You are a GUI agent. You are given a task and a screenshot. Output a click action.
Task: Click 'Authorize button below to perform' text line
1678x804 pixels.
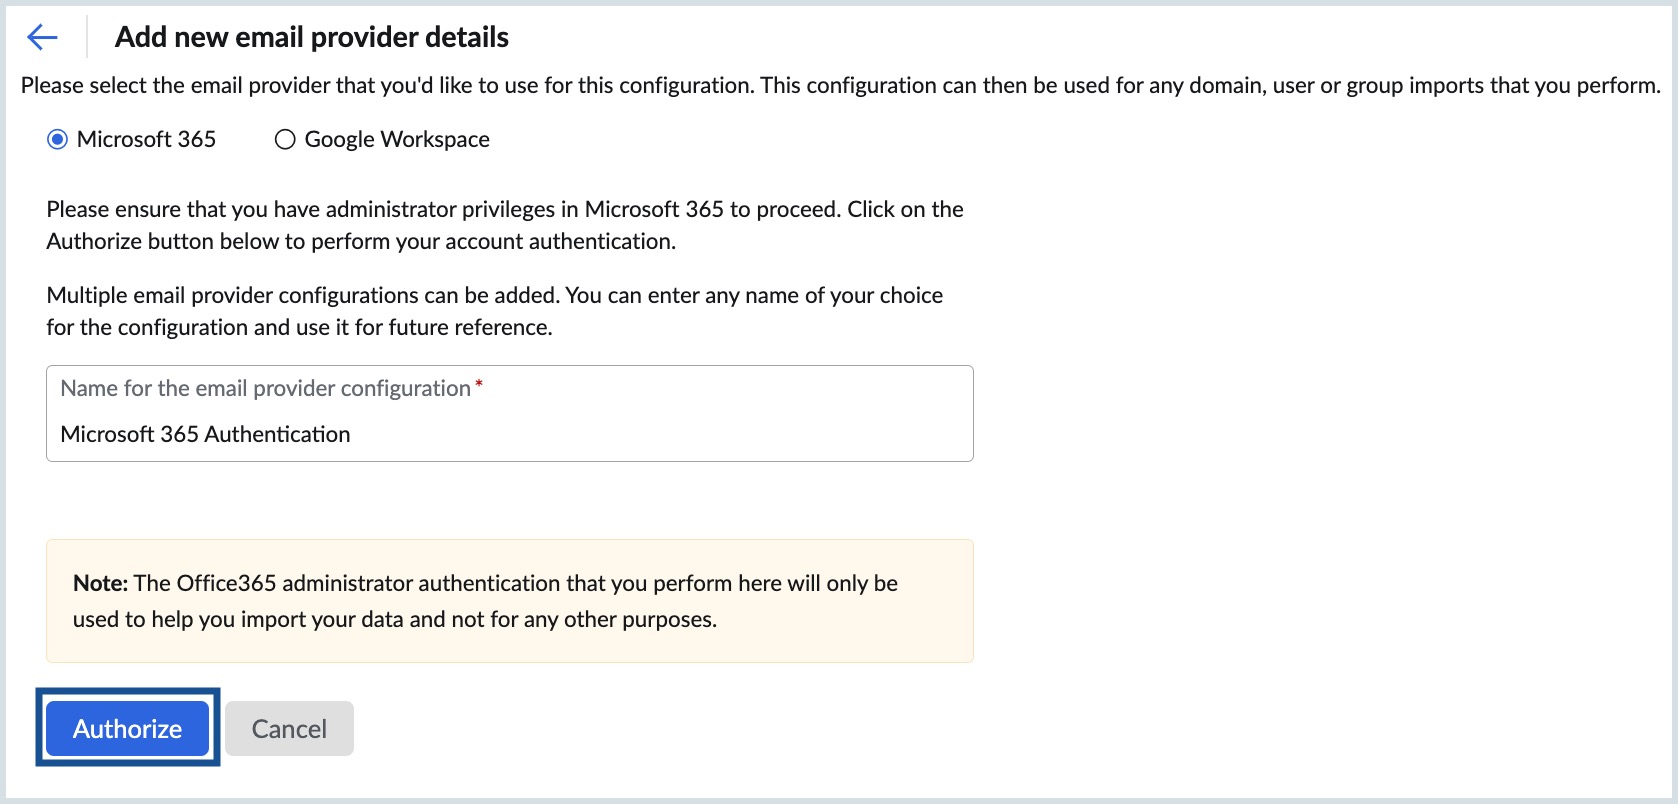coord(361,241)
